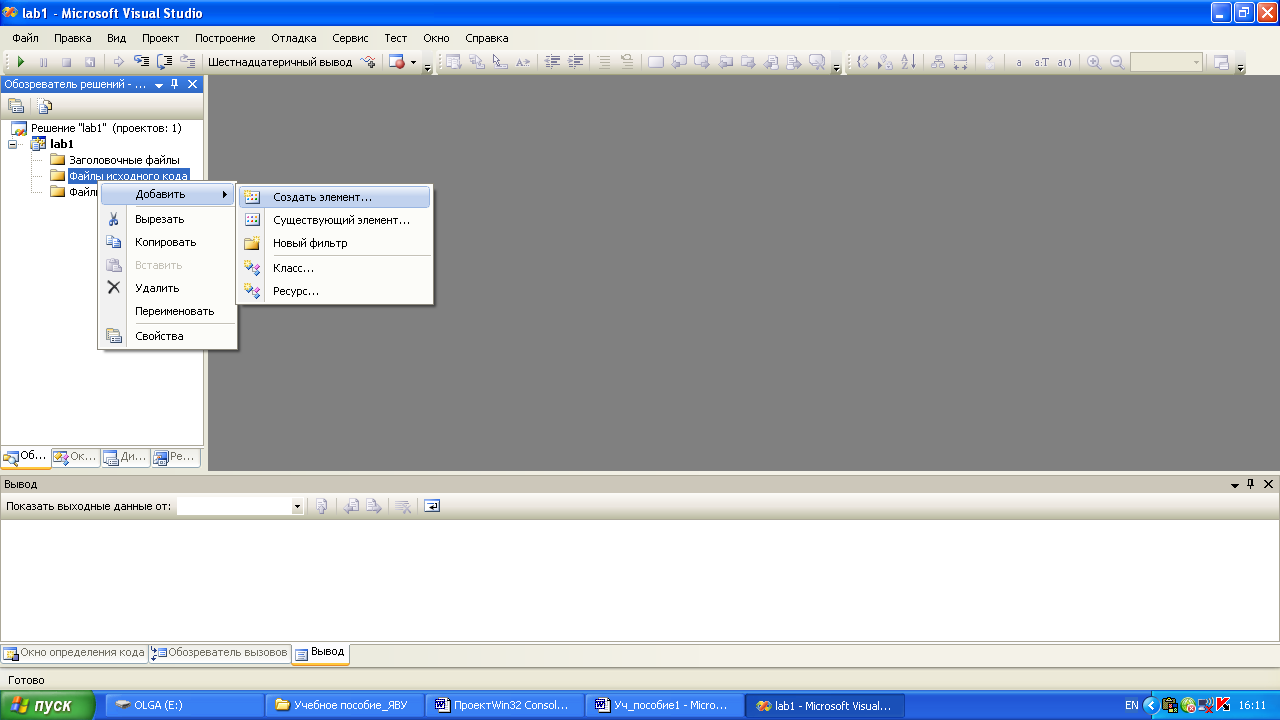Click Show All Files icon in Solution Explorer
The width and height of the screenshot is (1280, 720).
click(x=45, y=106)
